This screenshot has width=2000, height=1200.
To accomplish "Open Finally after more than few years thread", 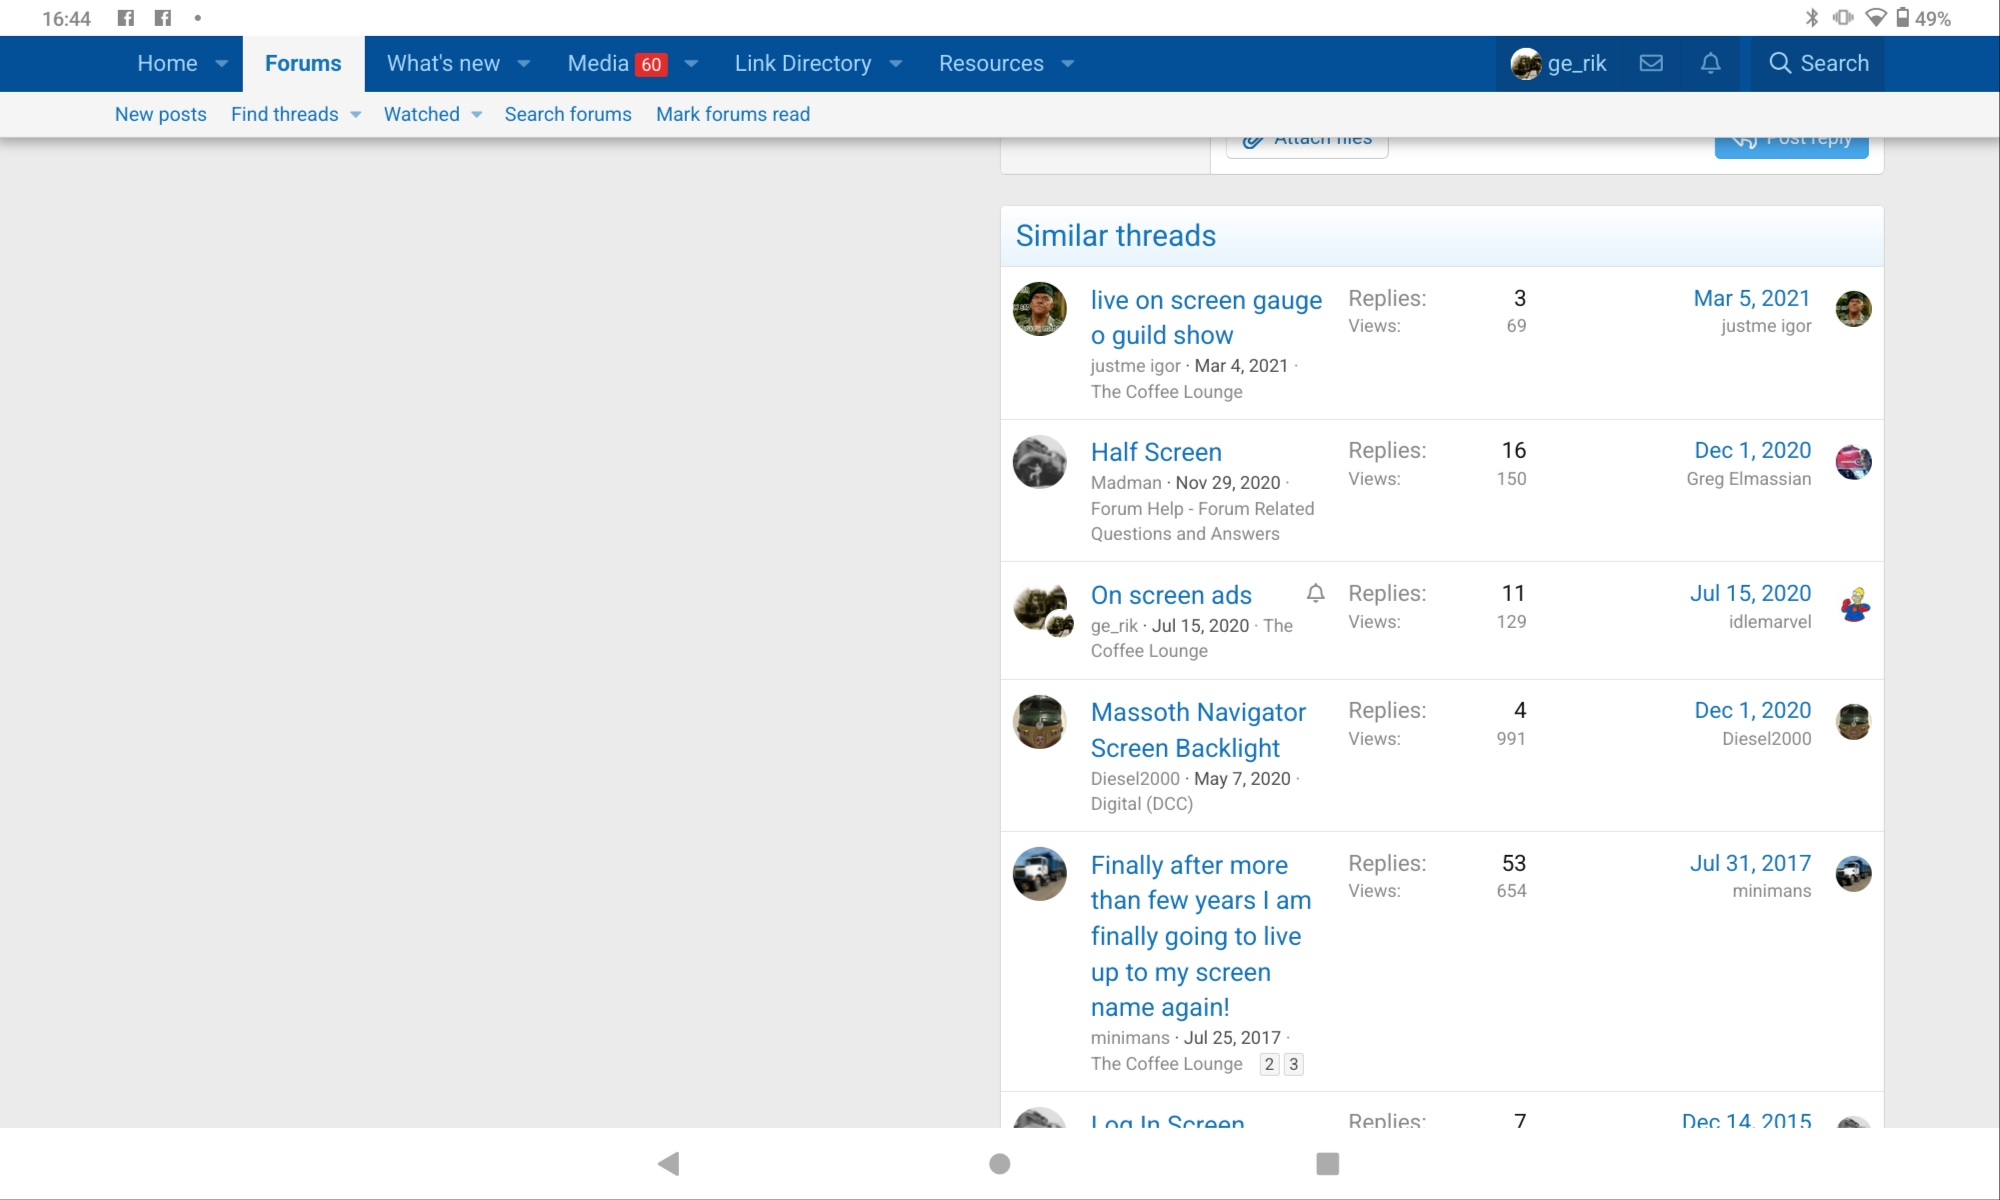I will click(1200, 936).
